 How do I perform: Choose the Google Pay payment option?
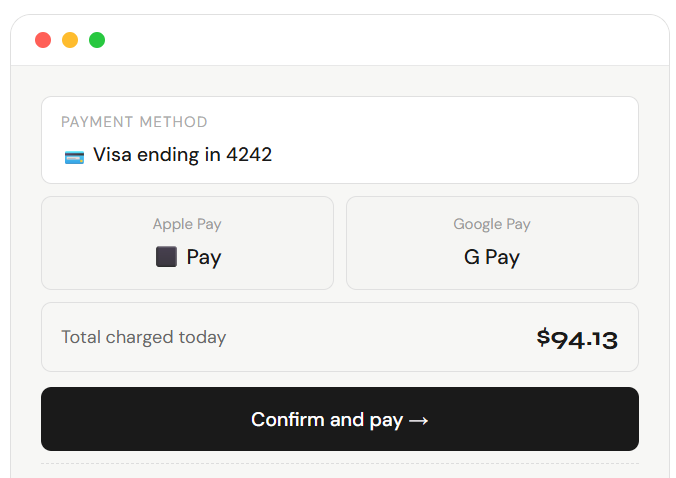(492, 243)
